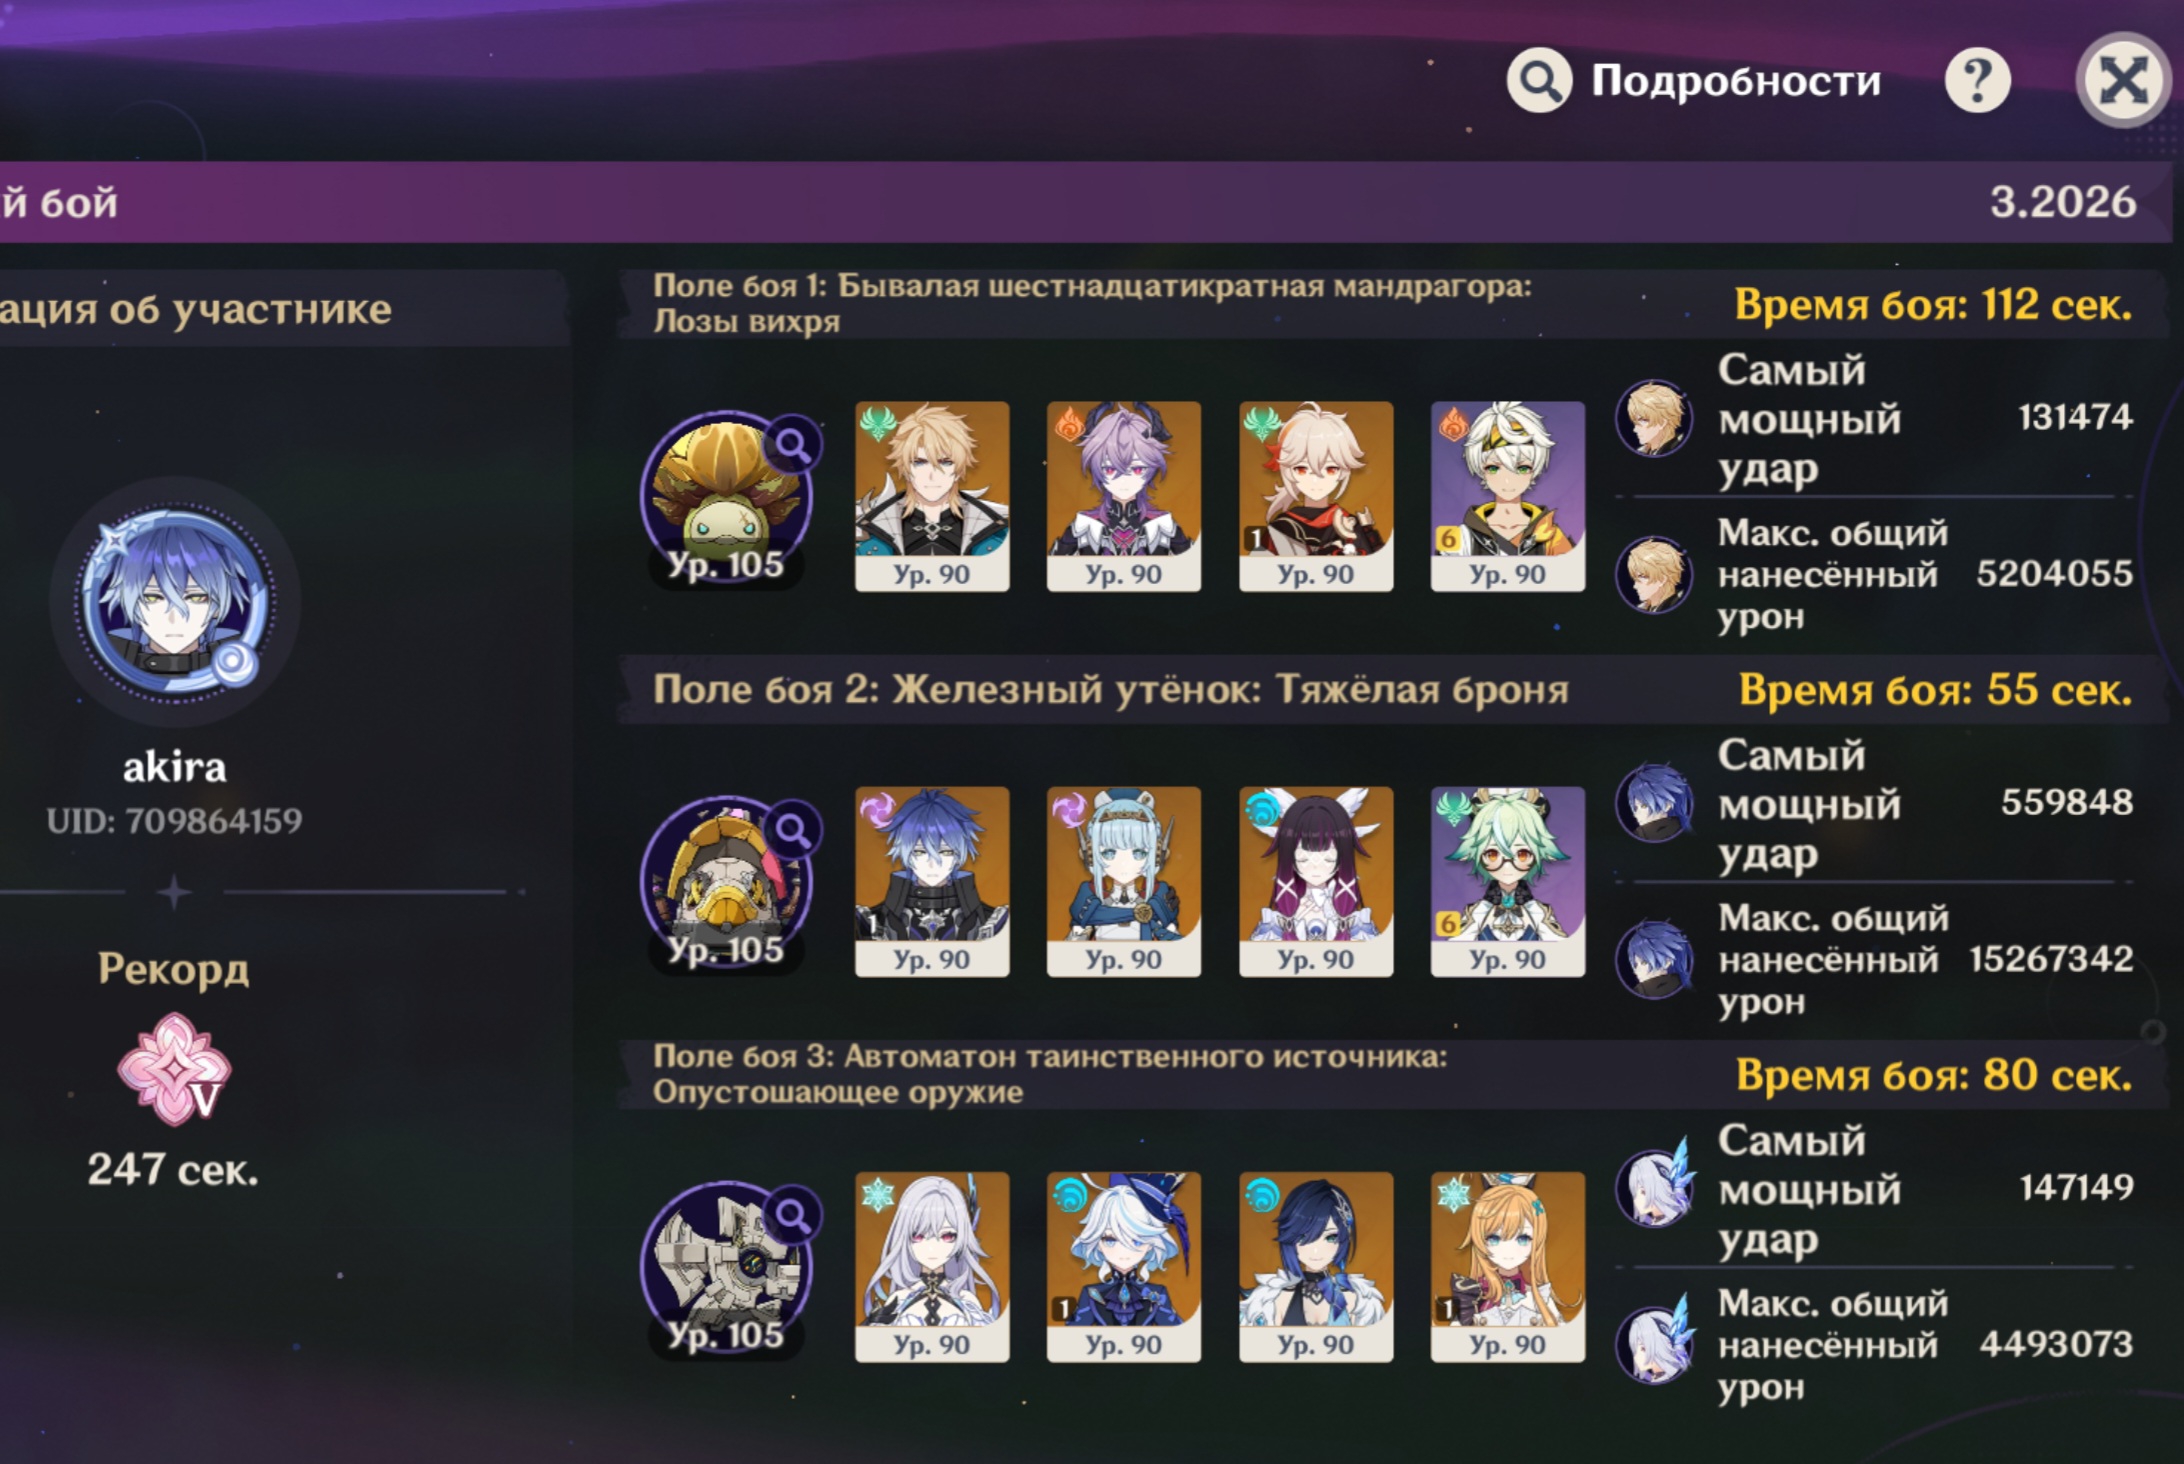
Task: Click the question mark help icon
Action: [1977, 80]
